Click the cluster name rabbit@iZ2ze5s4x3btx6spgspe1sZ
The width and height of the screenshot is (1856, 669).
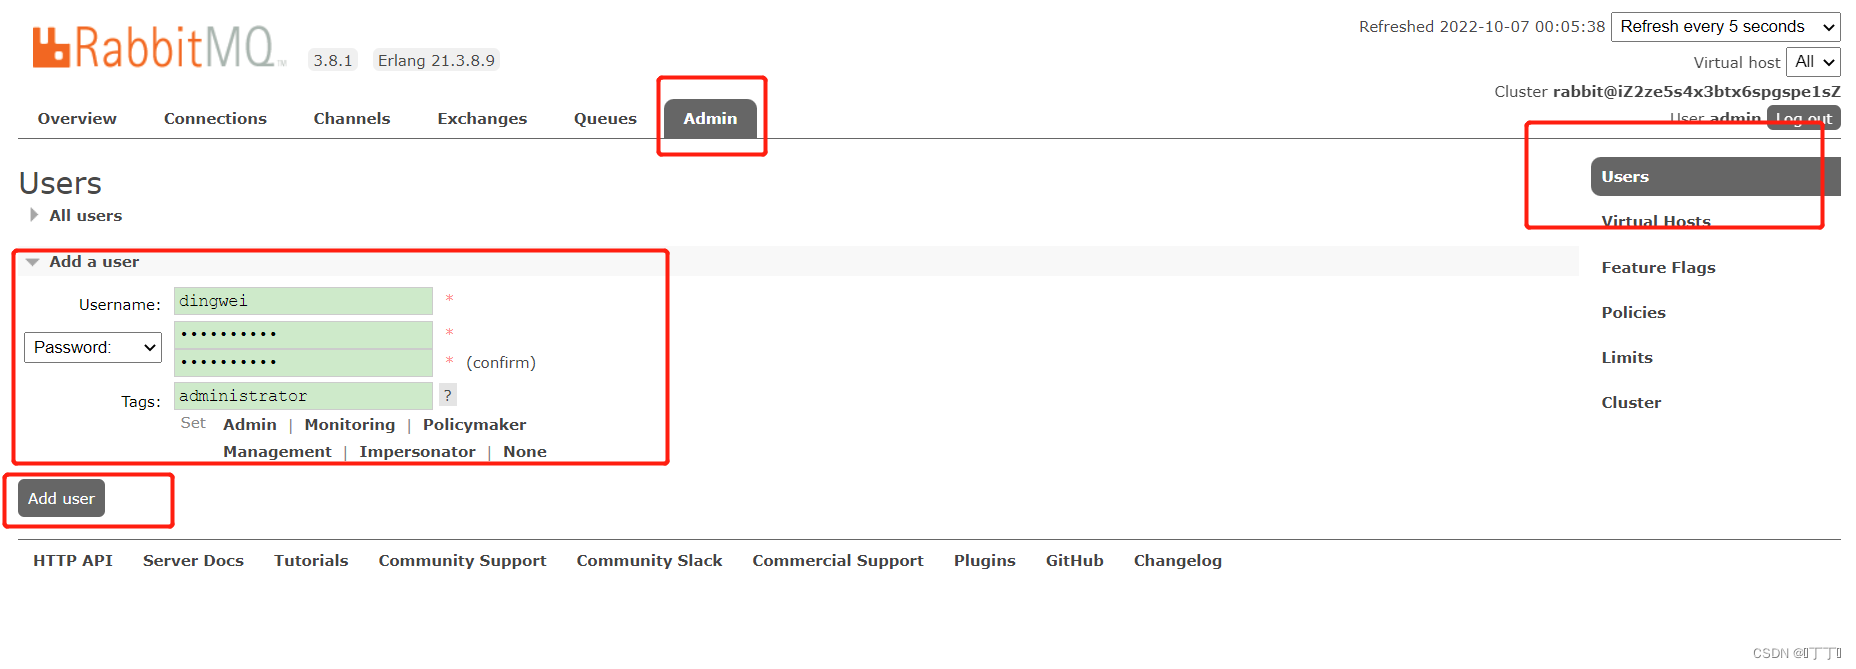tap(1696, 91)
